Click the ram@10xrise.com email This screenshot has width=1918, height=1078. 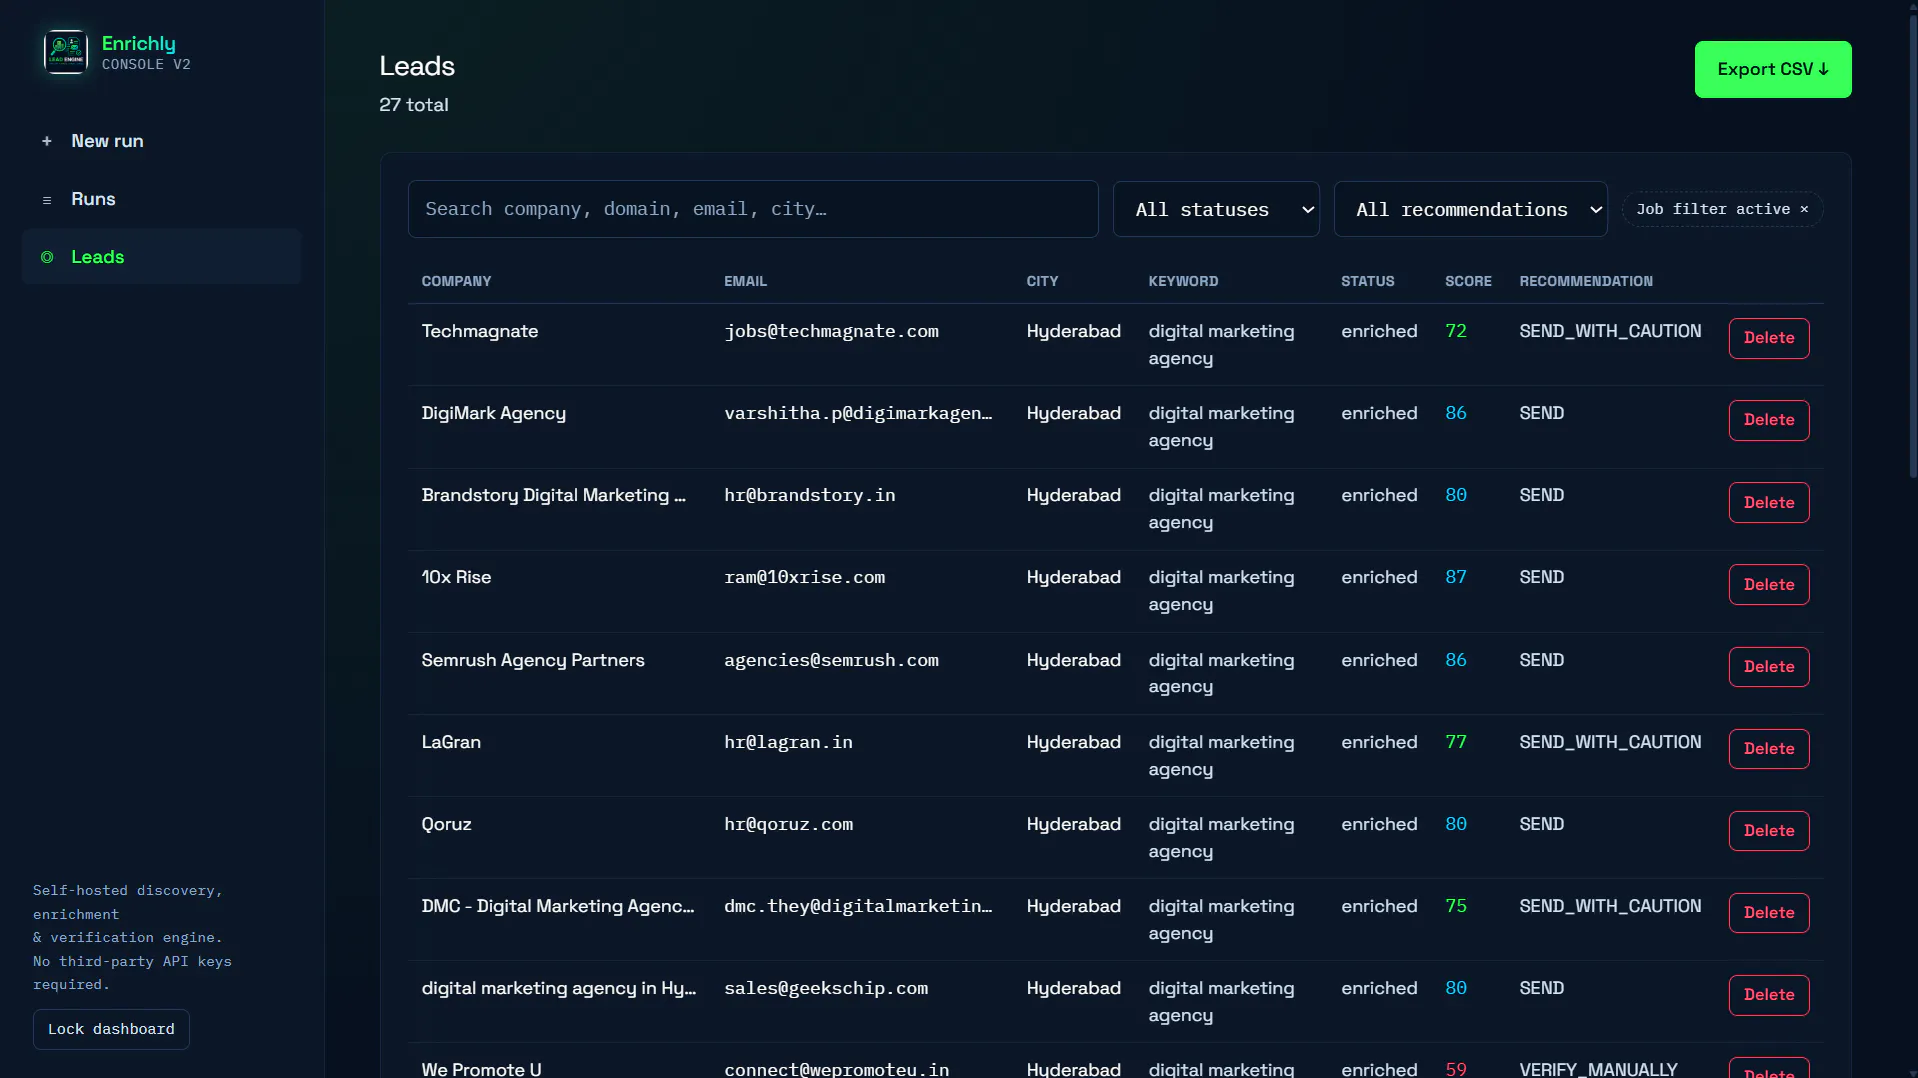pos(804,577)
